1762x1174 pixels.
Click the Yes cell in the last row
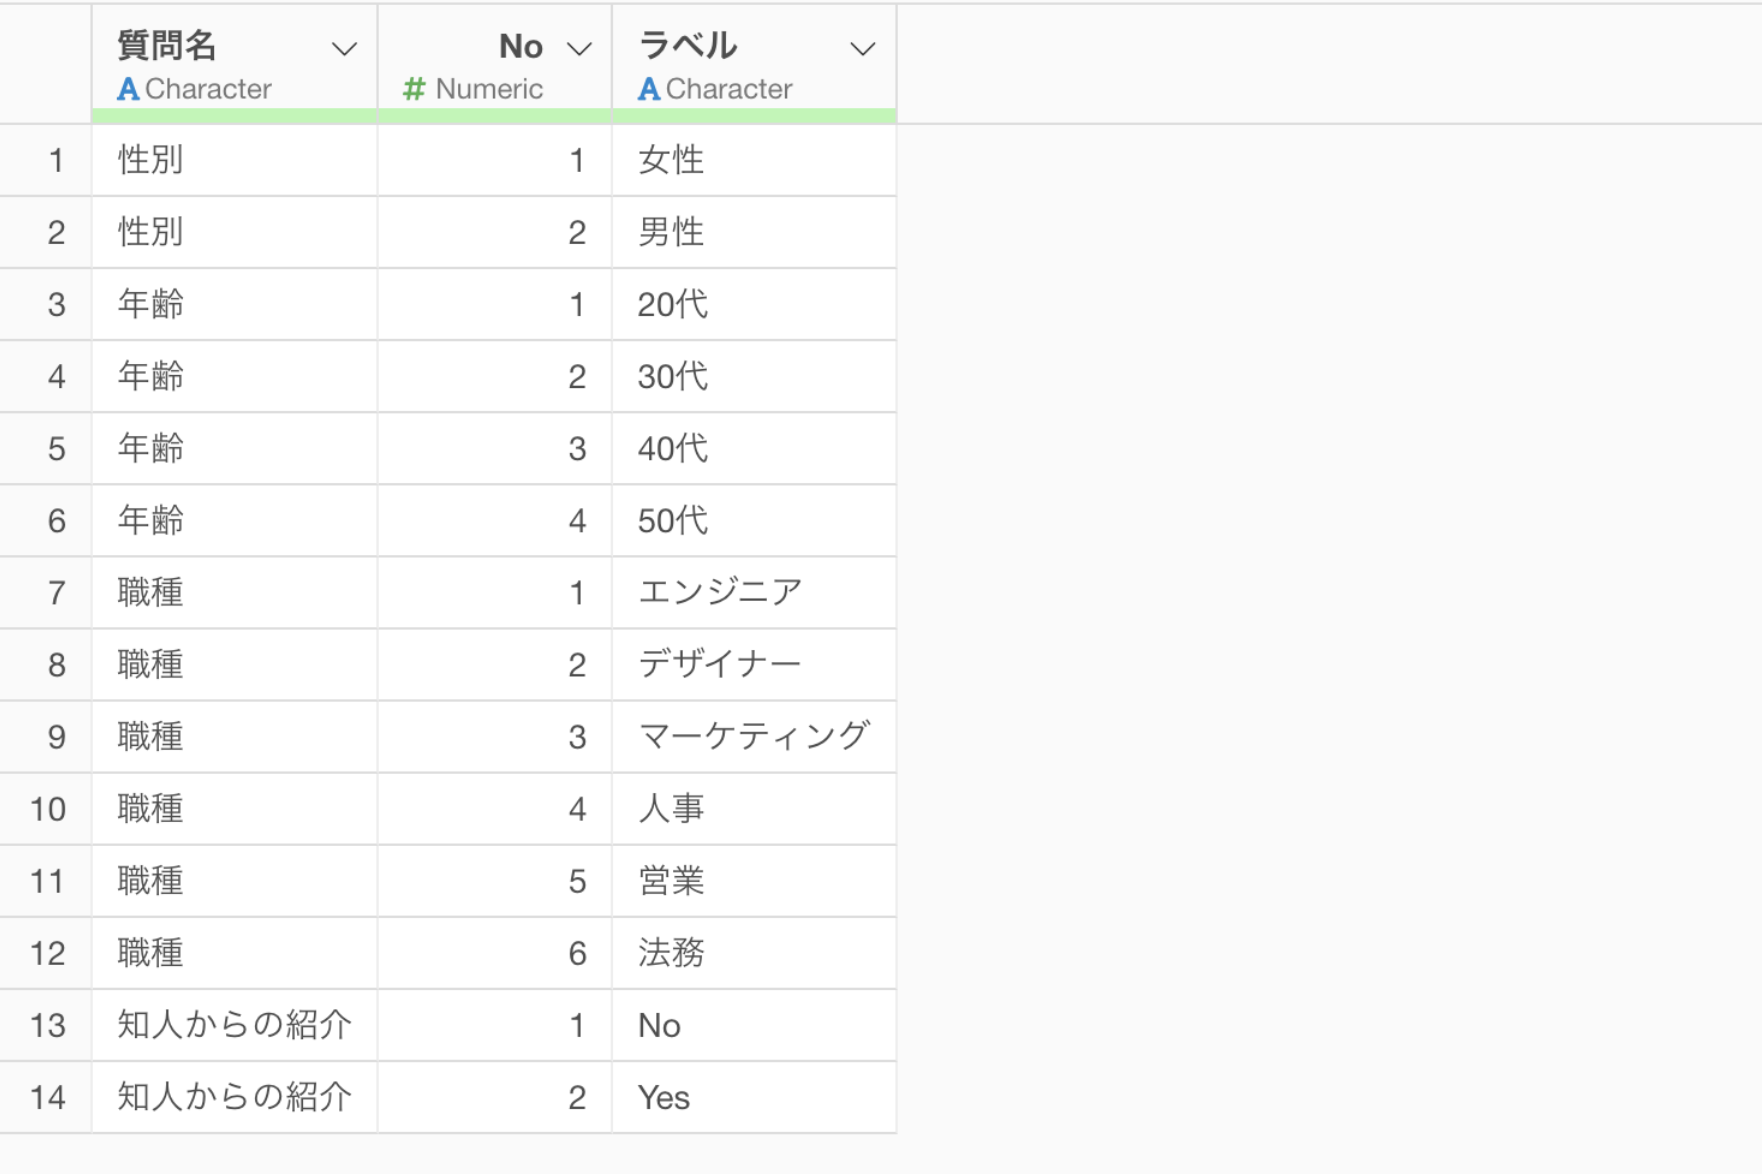tap(664, 1098)
